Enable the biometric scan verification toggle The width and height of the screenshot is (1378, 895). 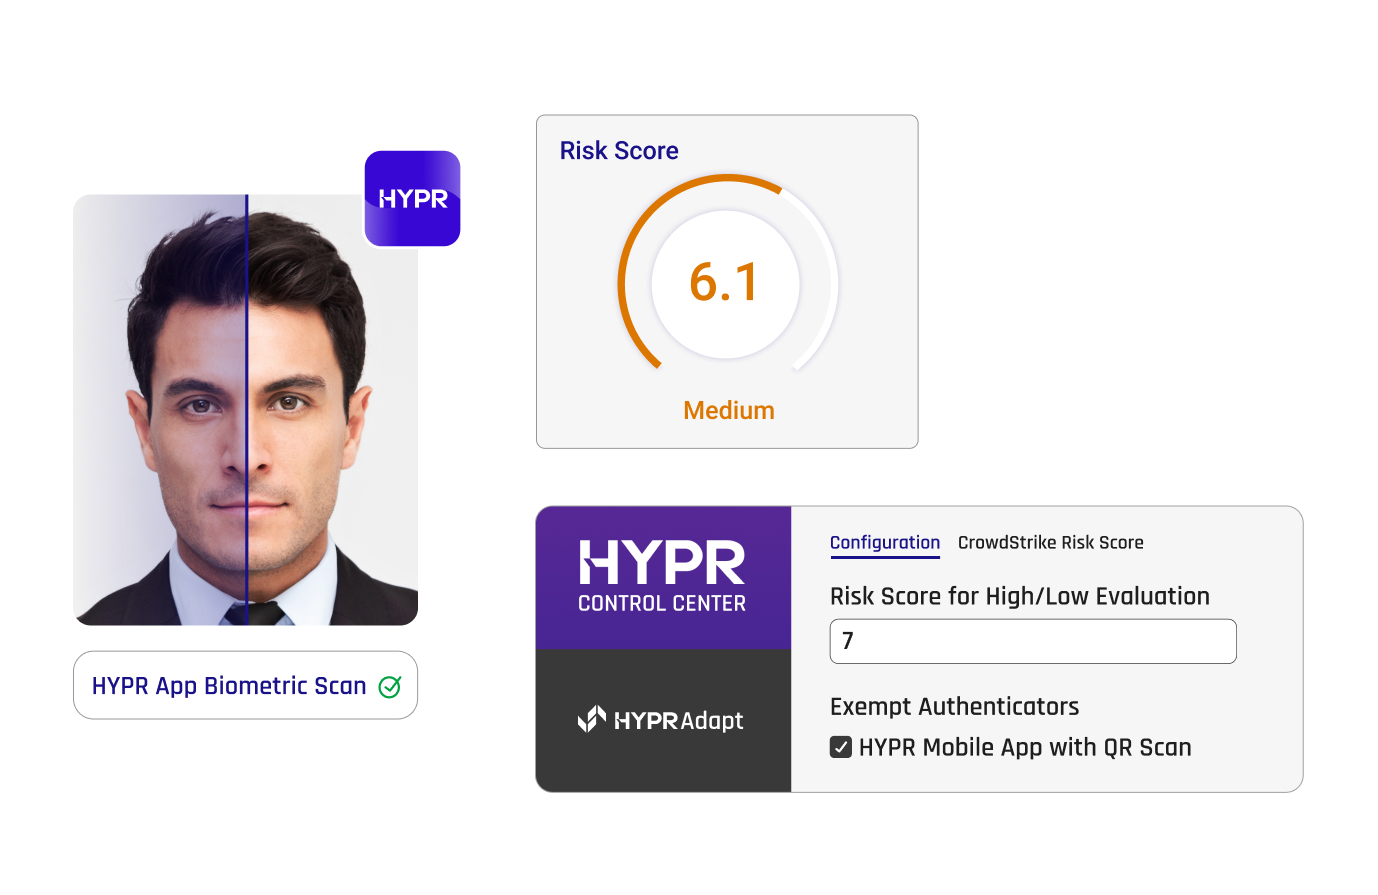point(390,685)
